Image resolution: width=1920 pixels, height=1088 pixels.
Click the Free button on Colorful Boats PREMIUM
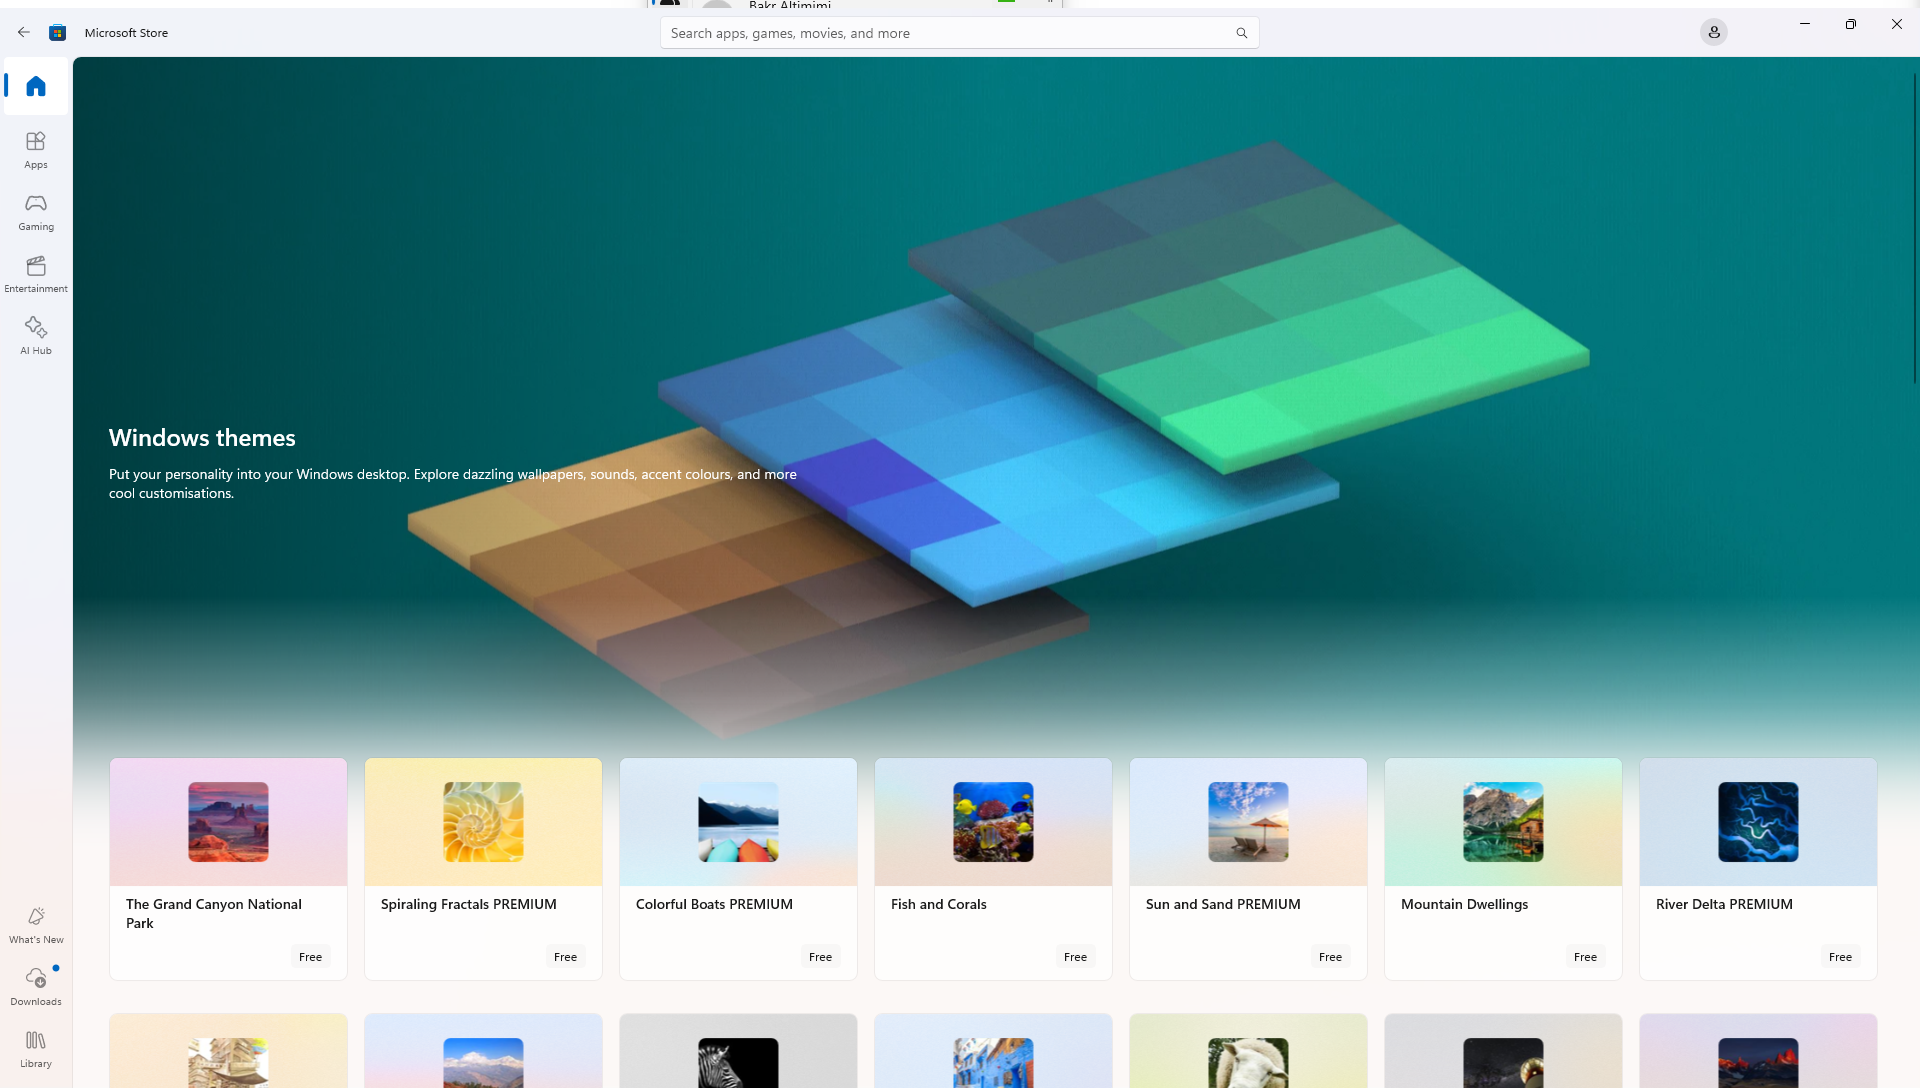tap(820, 957)
